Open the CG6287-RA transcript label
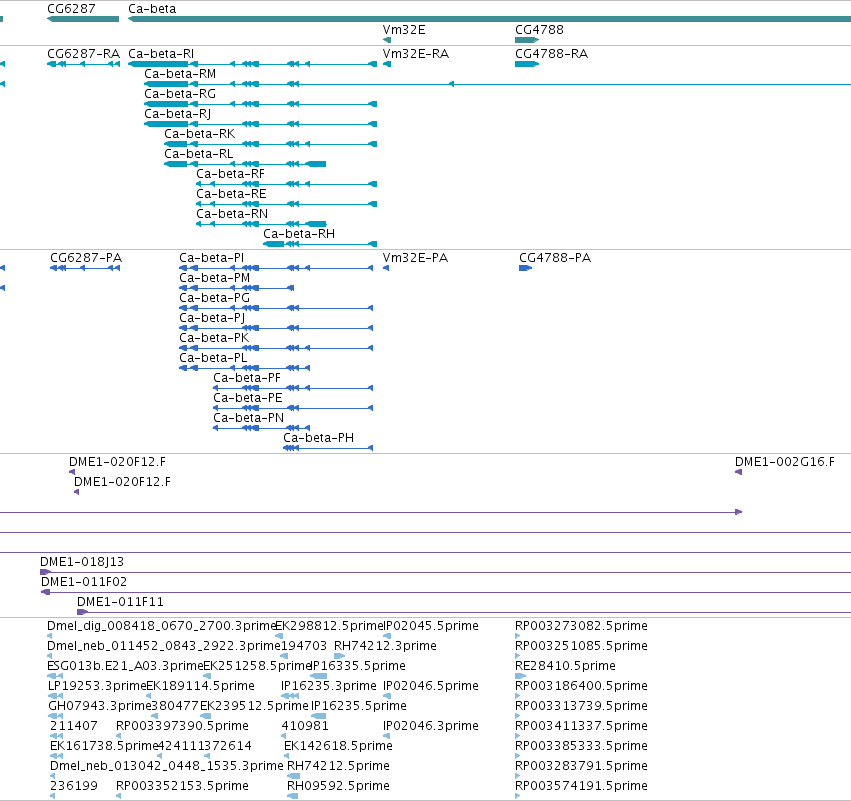 click(83, 54)
